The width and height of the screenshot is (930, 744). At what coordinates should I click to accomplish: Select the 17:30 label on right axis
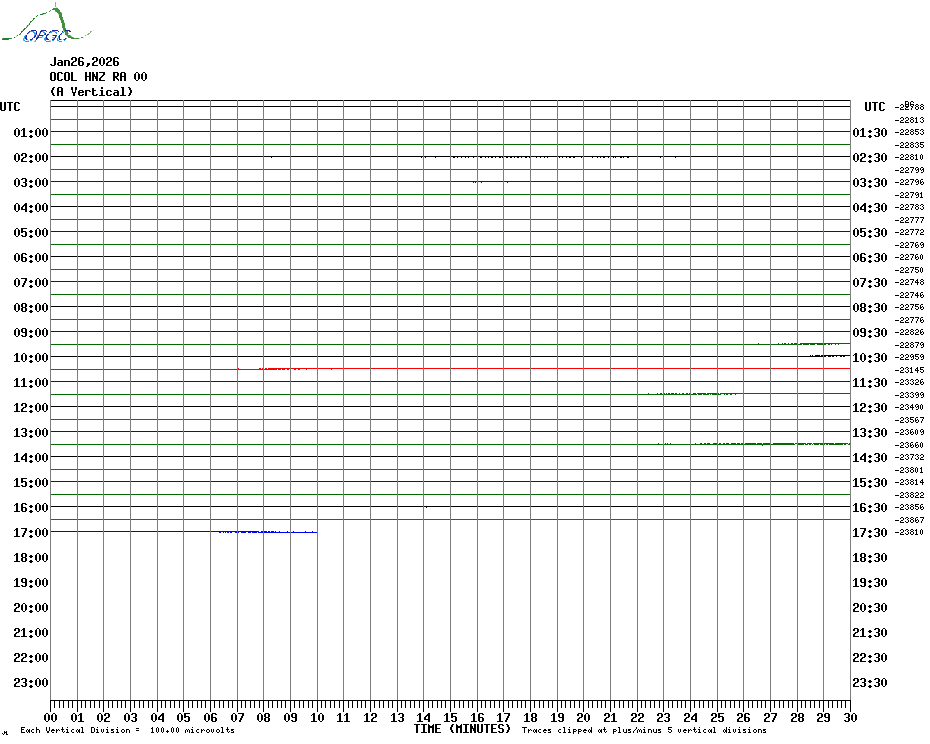tap(868, 533)
